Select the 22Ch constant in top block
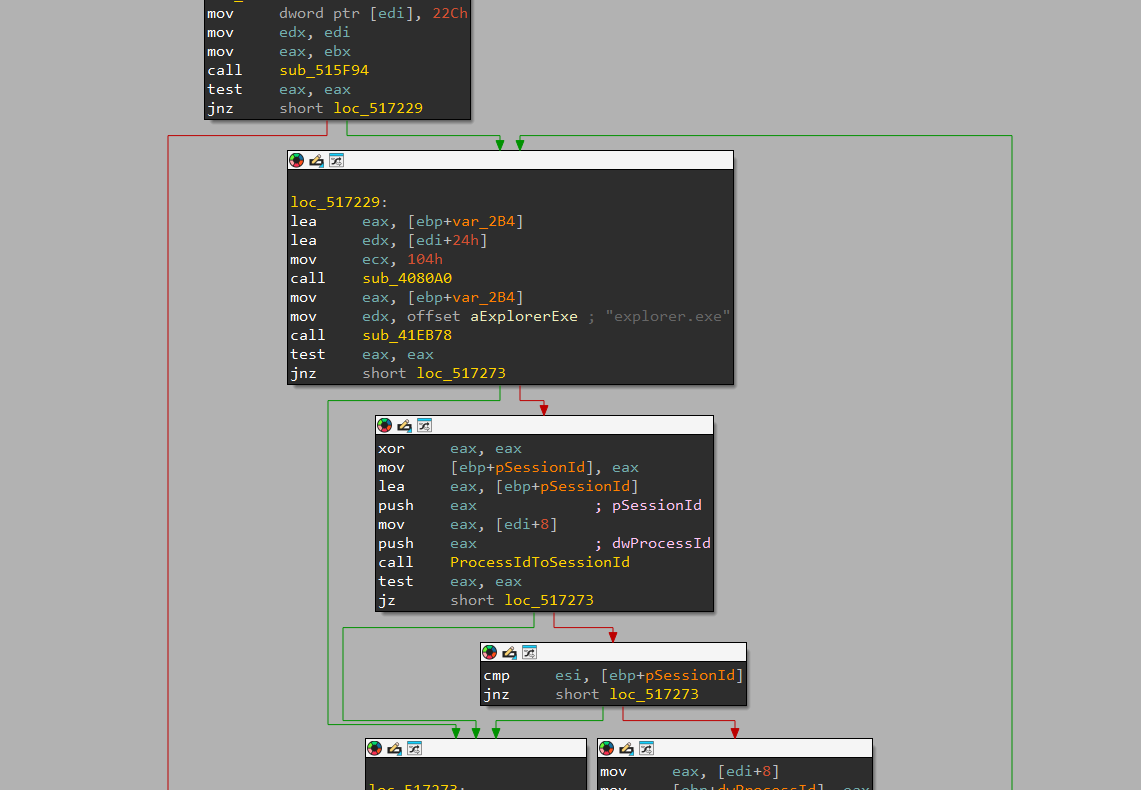Image resolution: width=1141 pixels, height=790 pixels. [x=450, y=14]
